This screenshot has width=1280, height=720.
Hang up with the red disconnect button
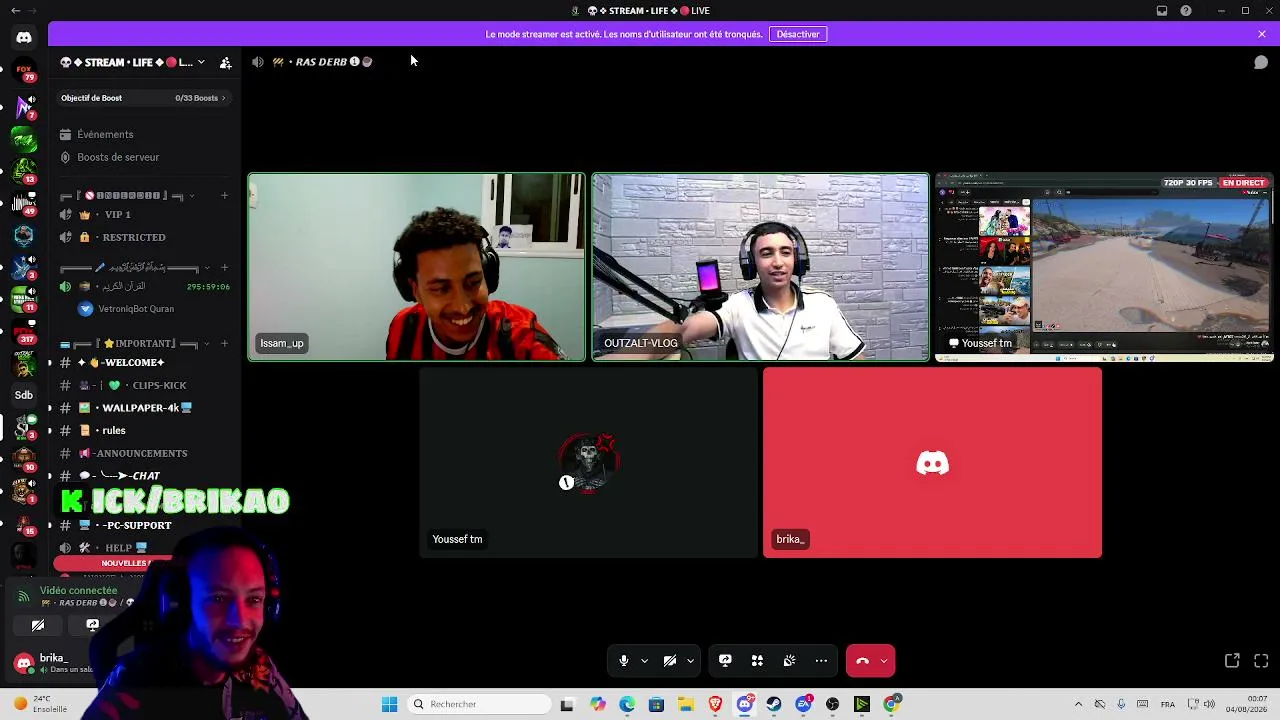(862, 661)
